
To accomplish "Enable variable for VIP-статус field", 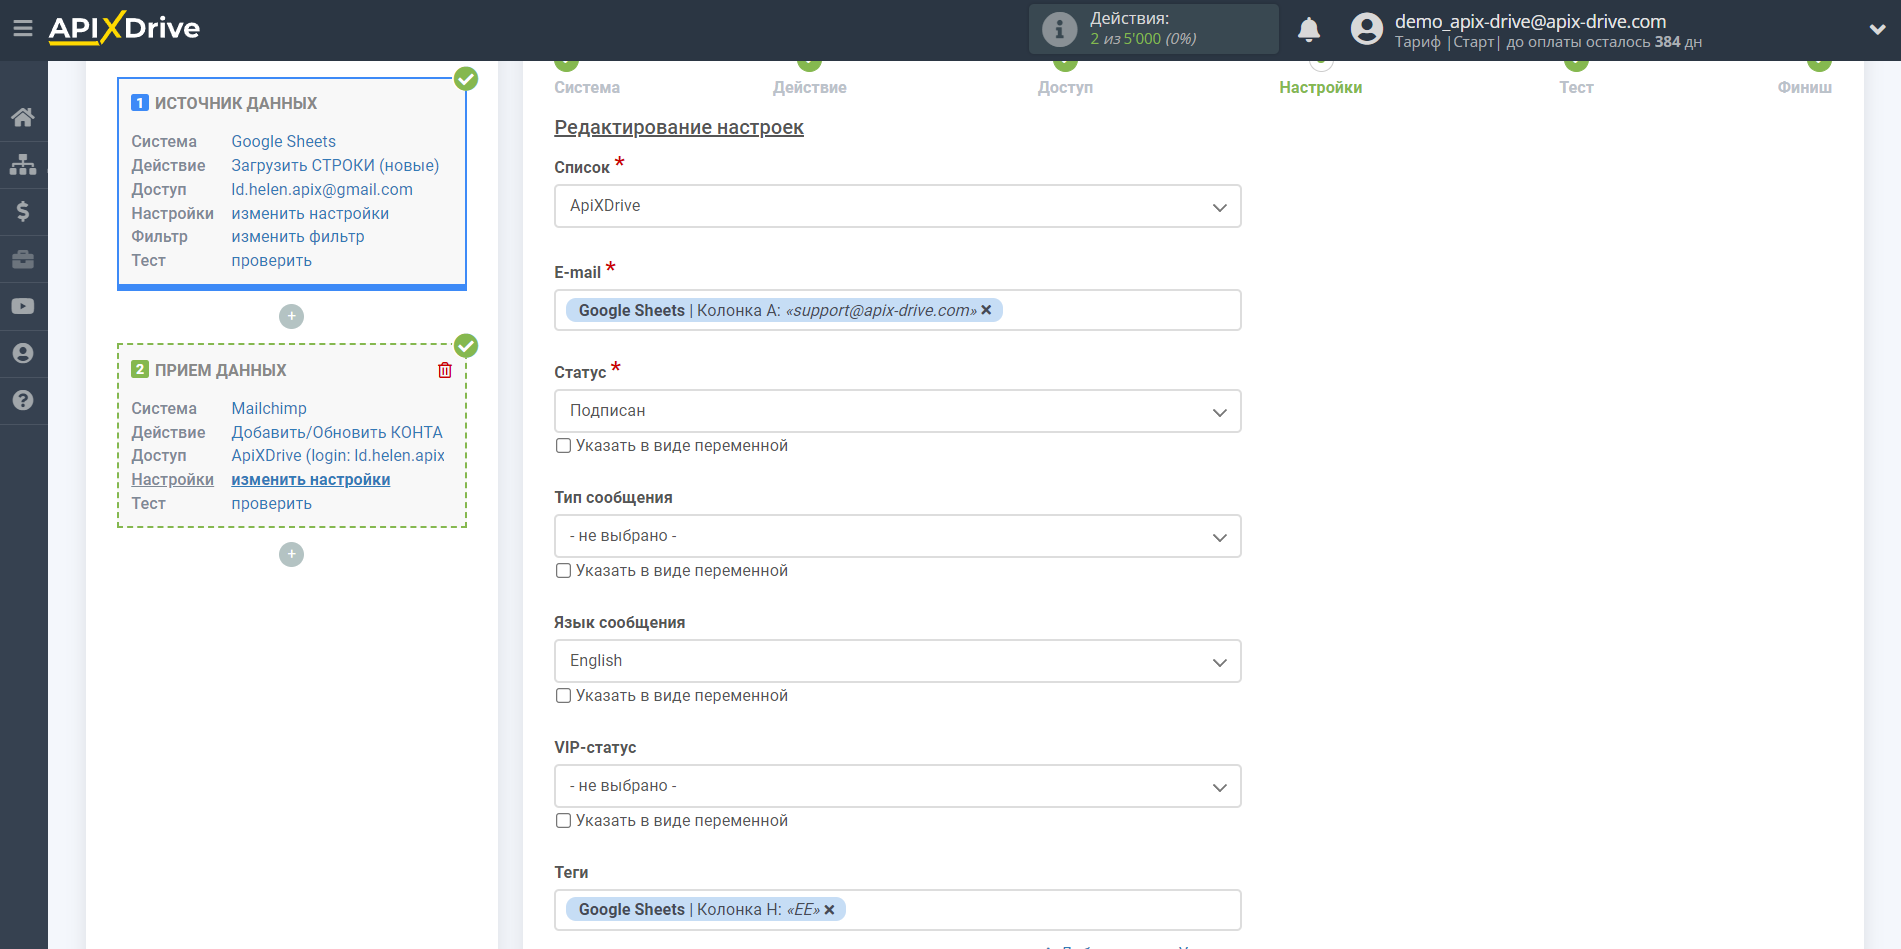I will (564, 821).
